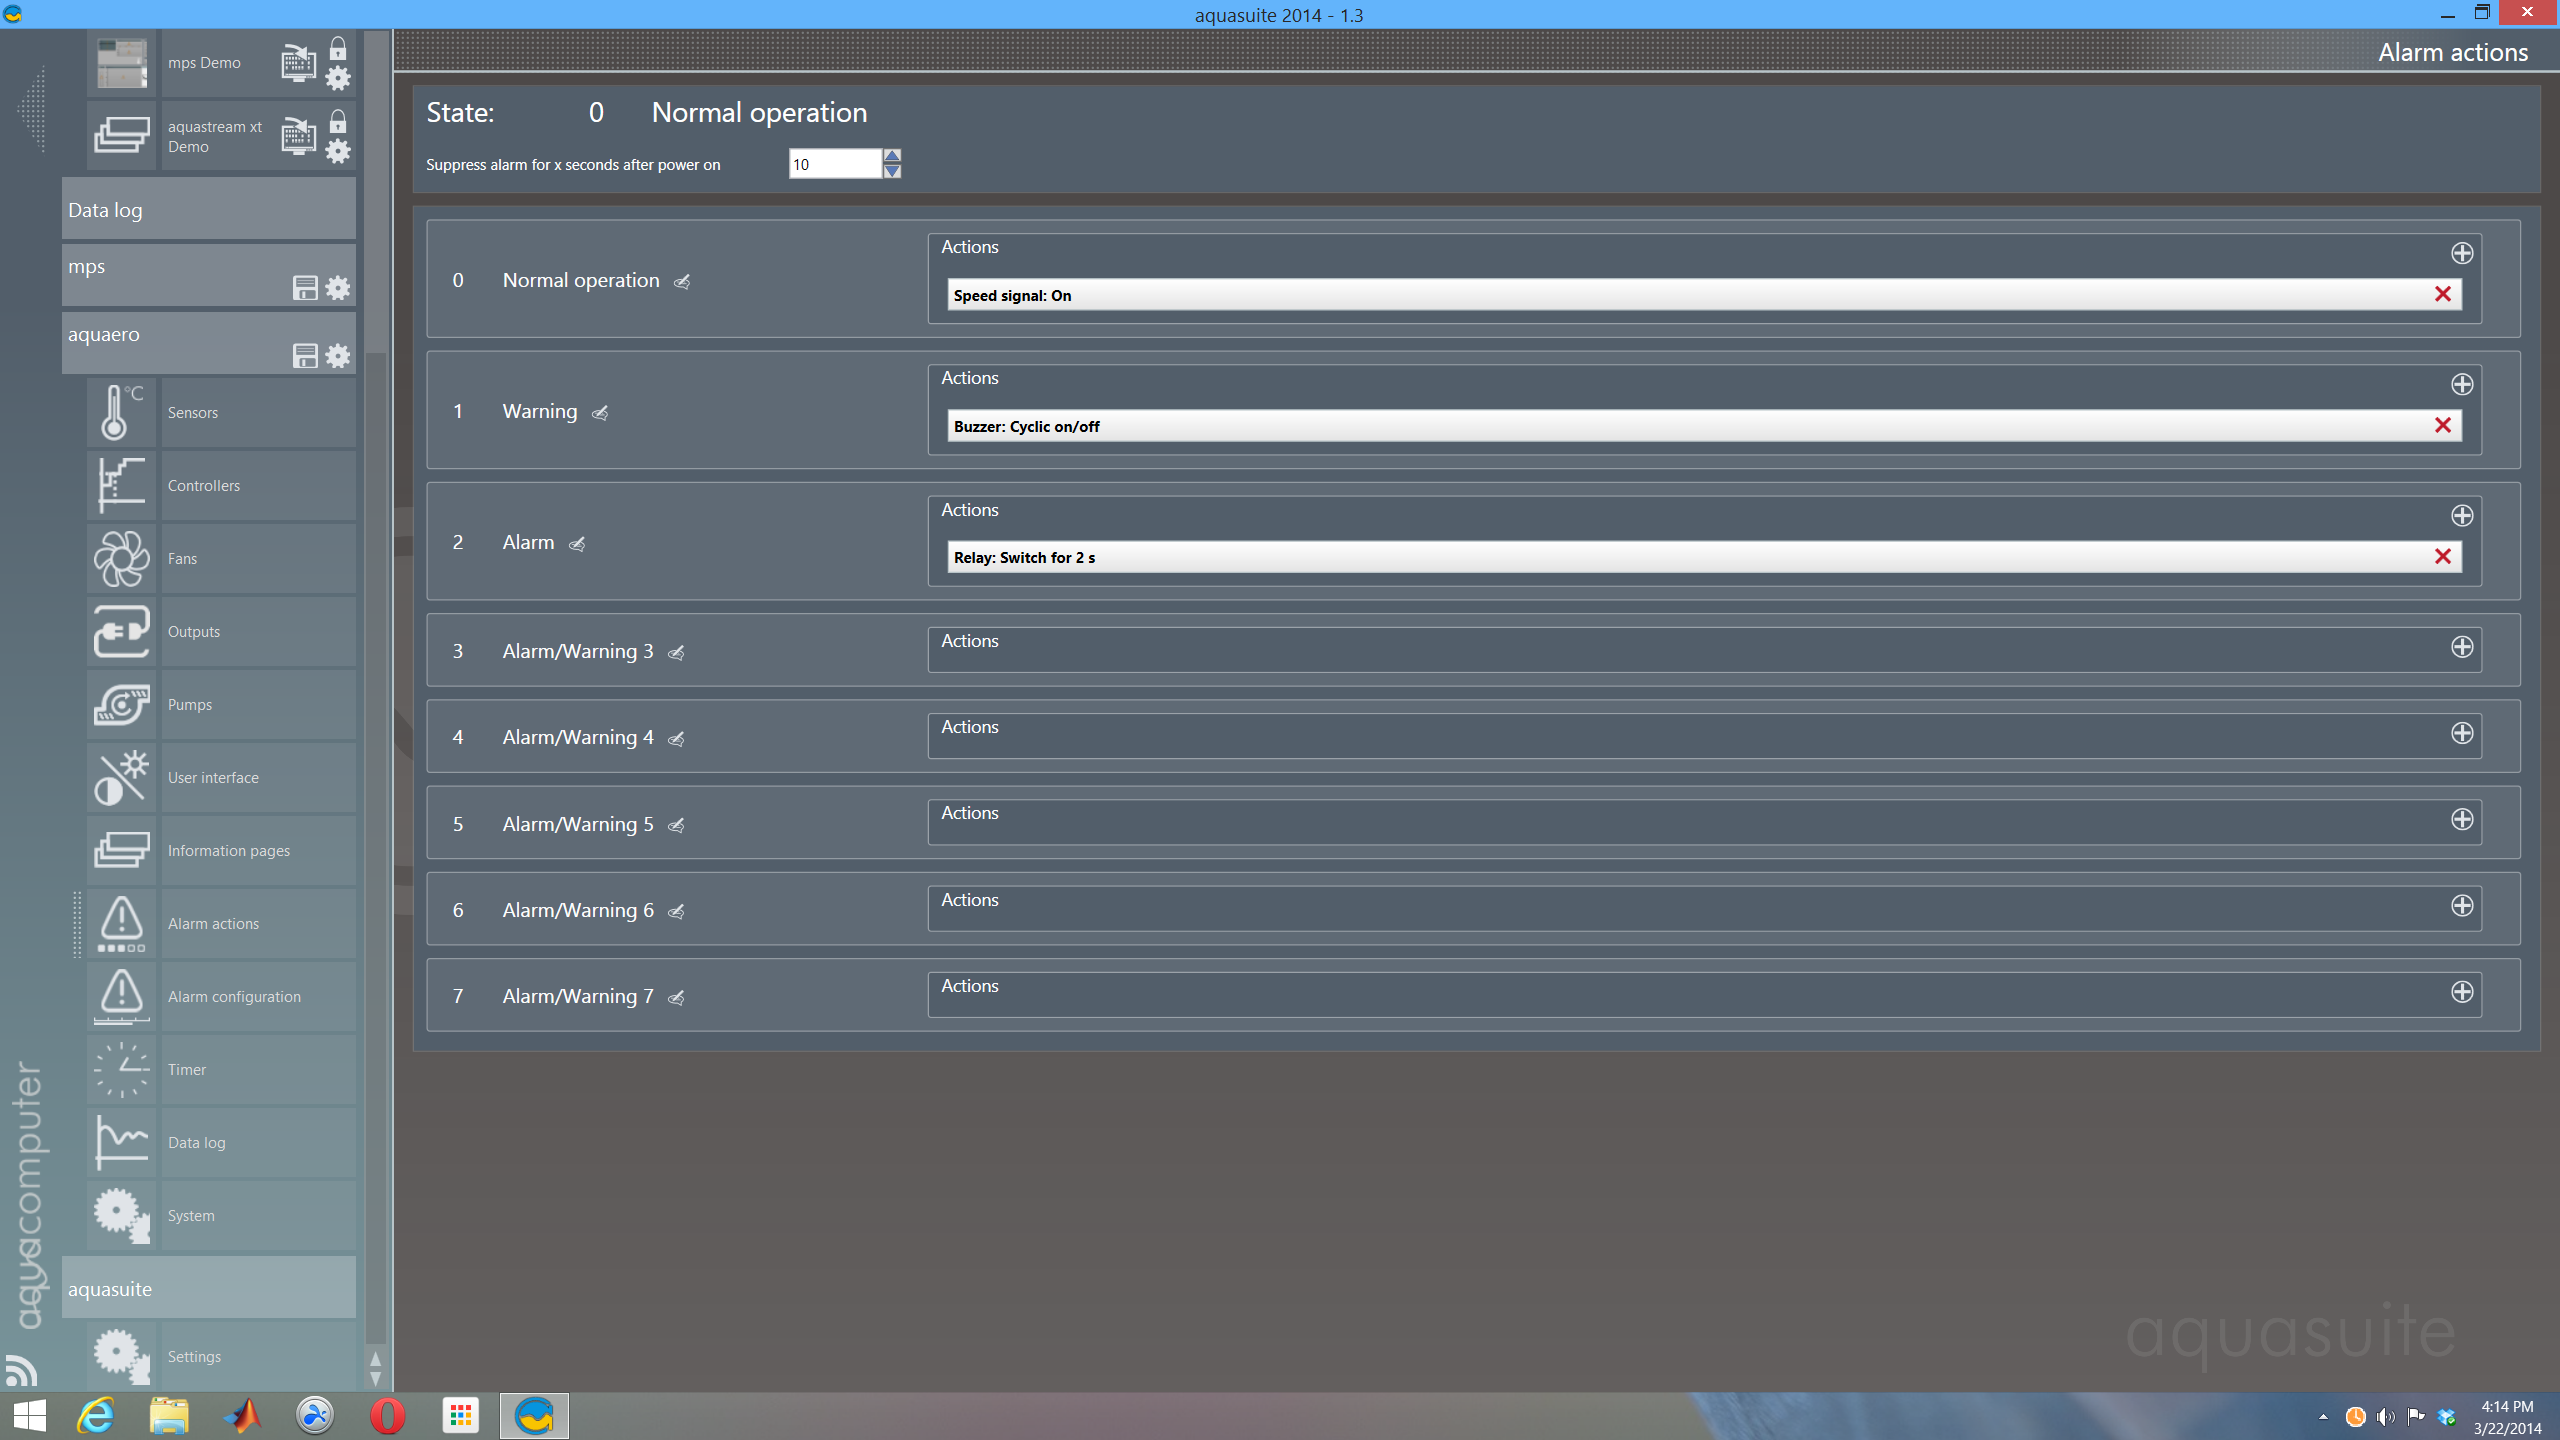Remove the Buzzer Cyclic on/off action

pyautogui.click(x=2442, y=426)
